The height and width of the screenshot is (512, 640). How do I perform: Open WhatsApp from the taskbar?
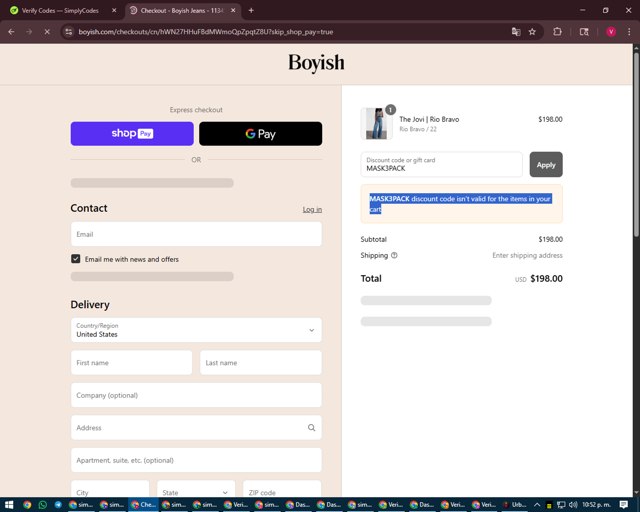[x=42, y=505]
